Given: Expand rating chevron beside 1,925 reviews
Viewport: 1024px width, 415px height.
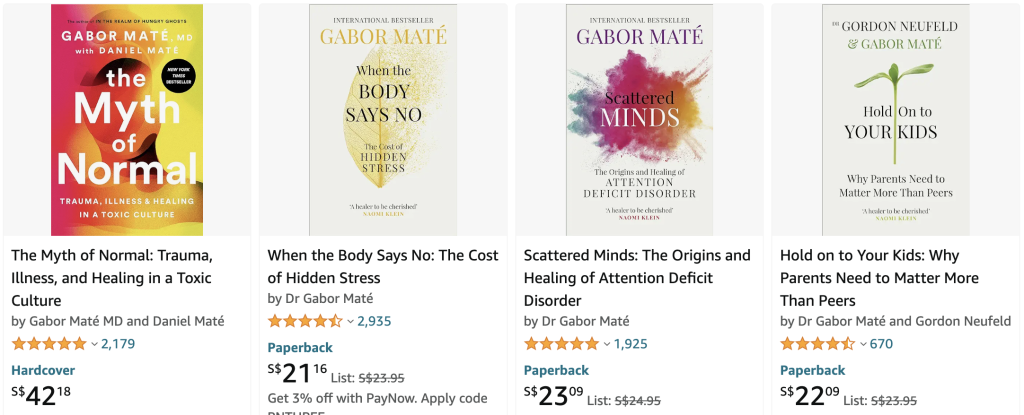Looking at the screenshot, I should [606, 344].
